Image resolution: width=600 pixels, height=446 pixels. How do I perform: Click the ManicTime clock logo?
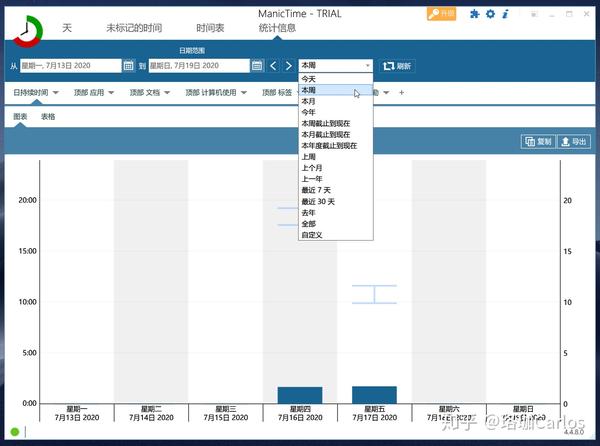coord(28,31)
